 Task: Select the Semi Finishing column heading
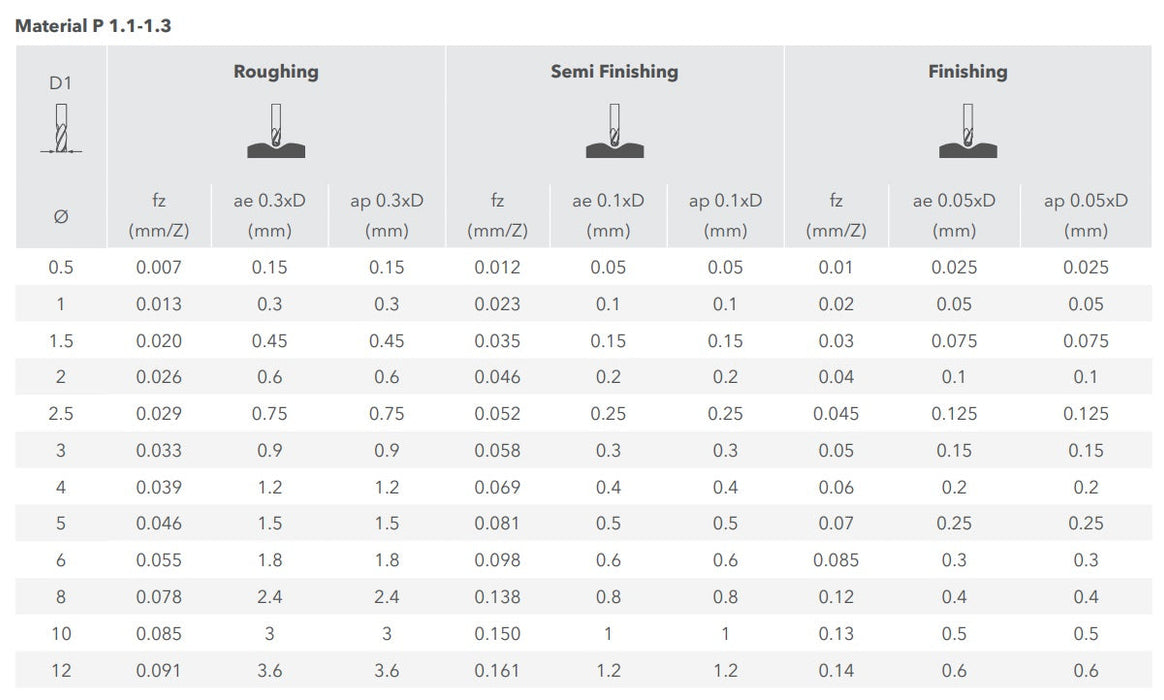tap(615, 72)
